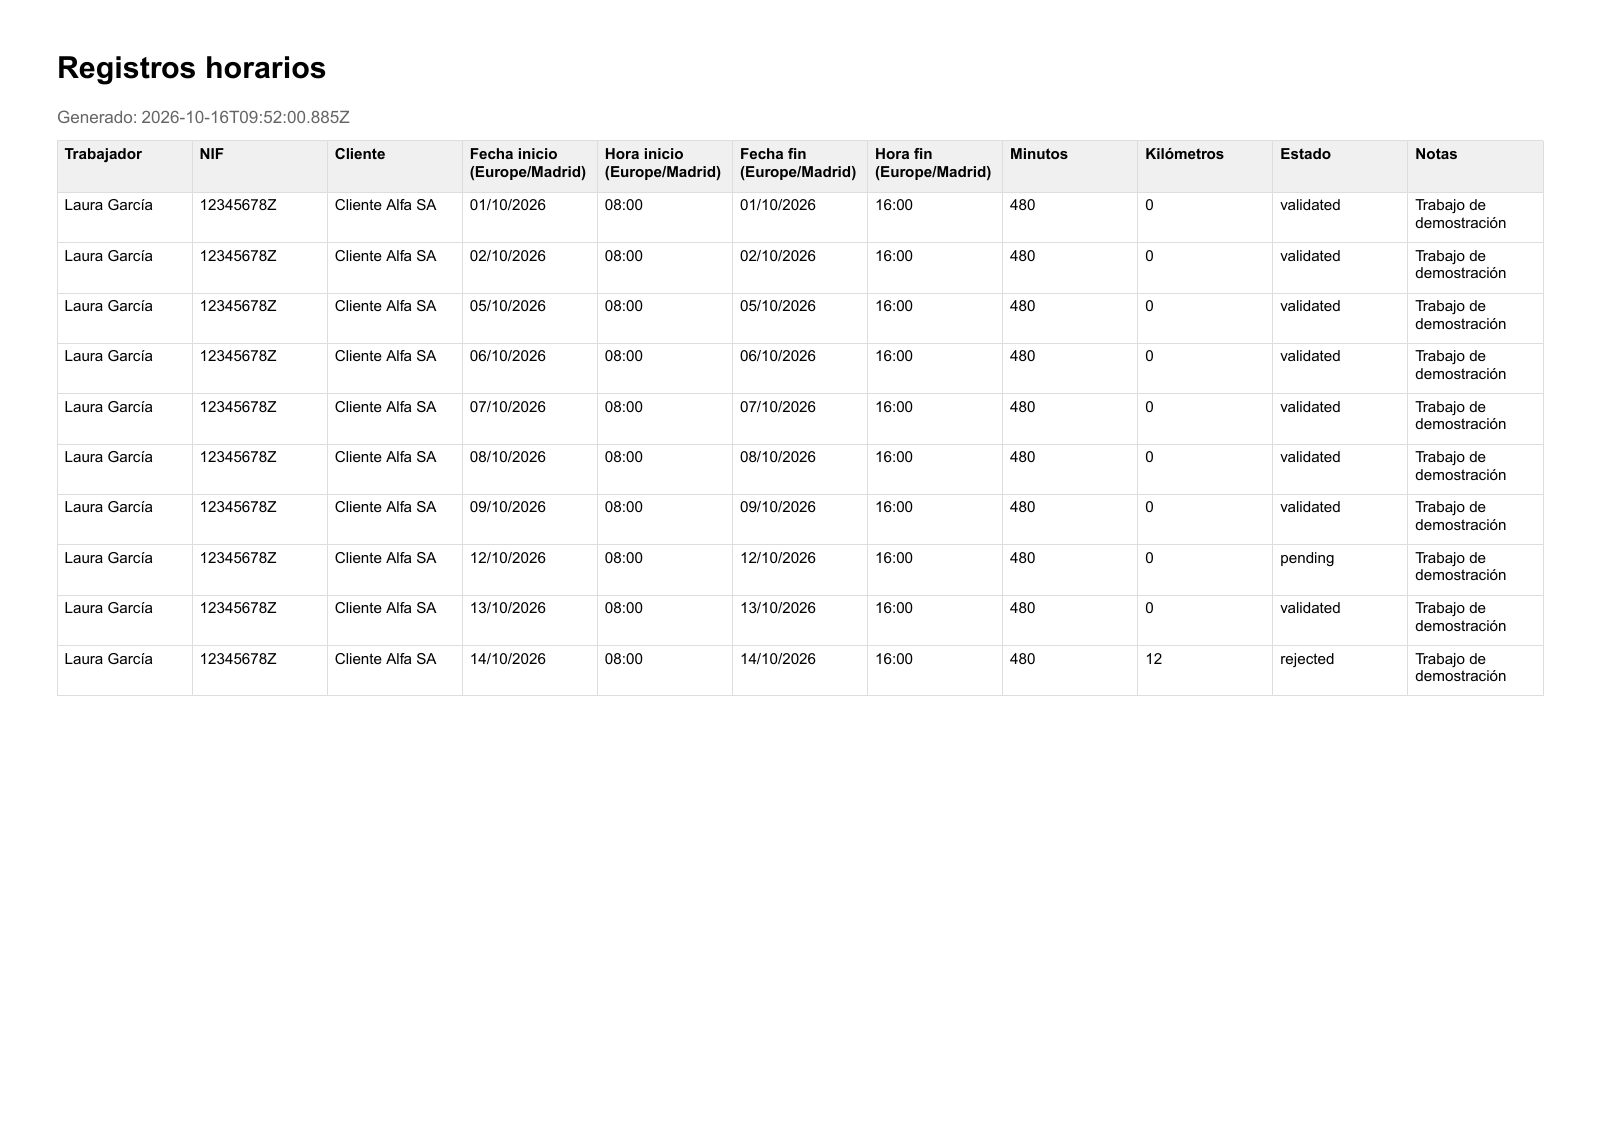Click the Fecha fin column header

pyautogui.click(x=800, y=166)
